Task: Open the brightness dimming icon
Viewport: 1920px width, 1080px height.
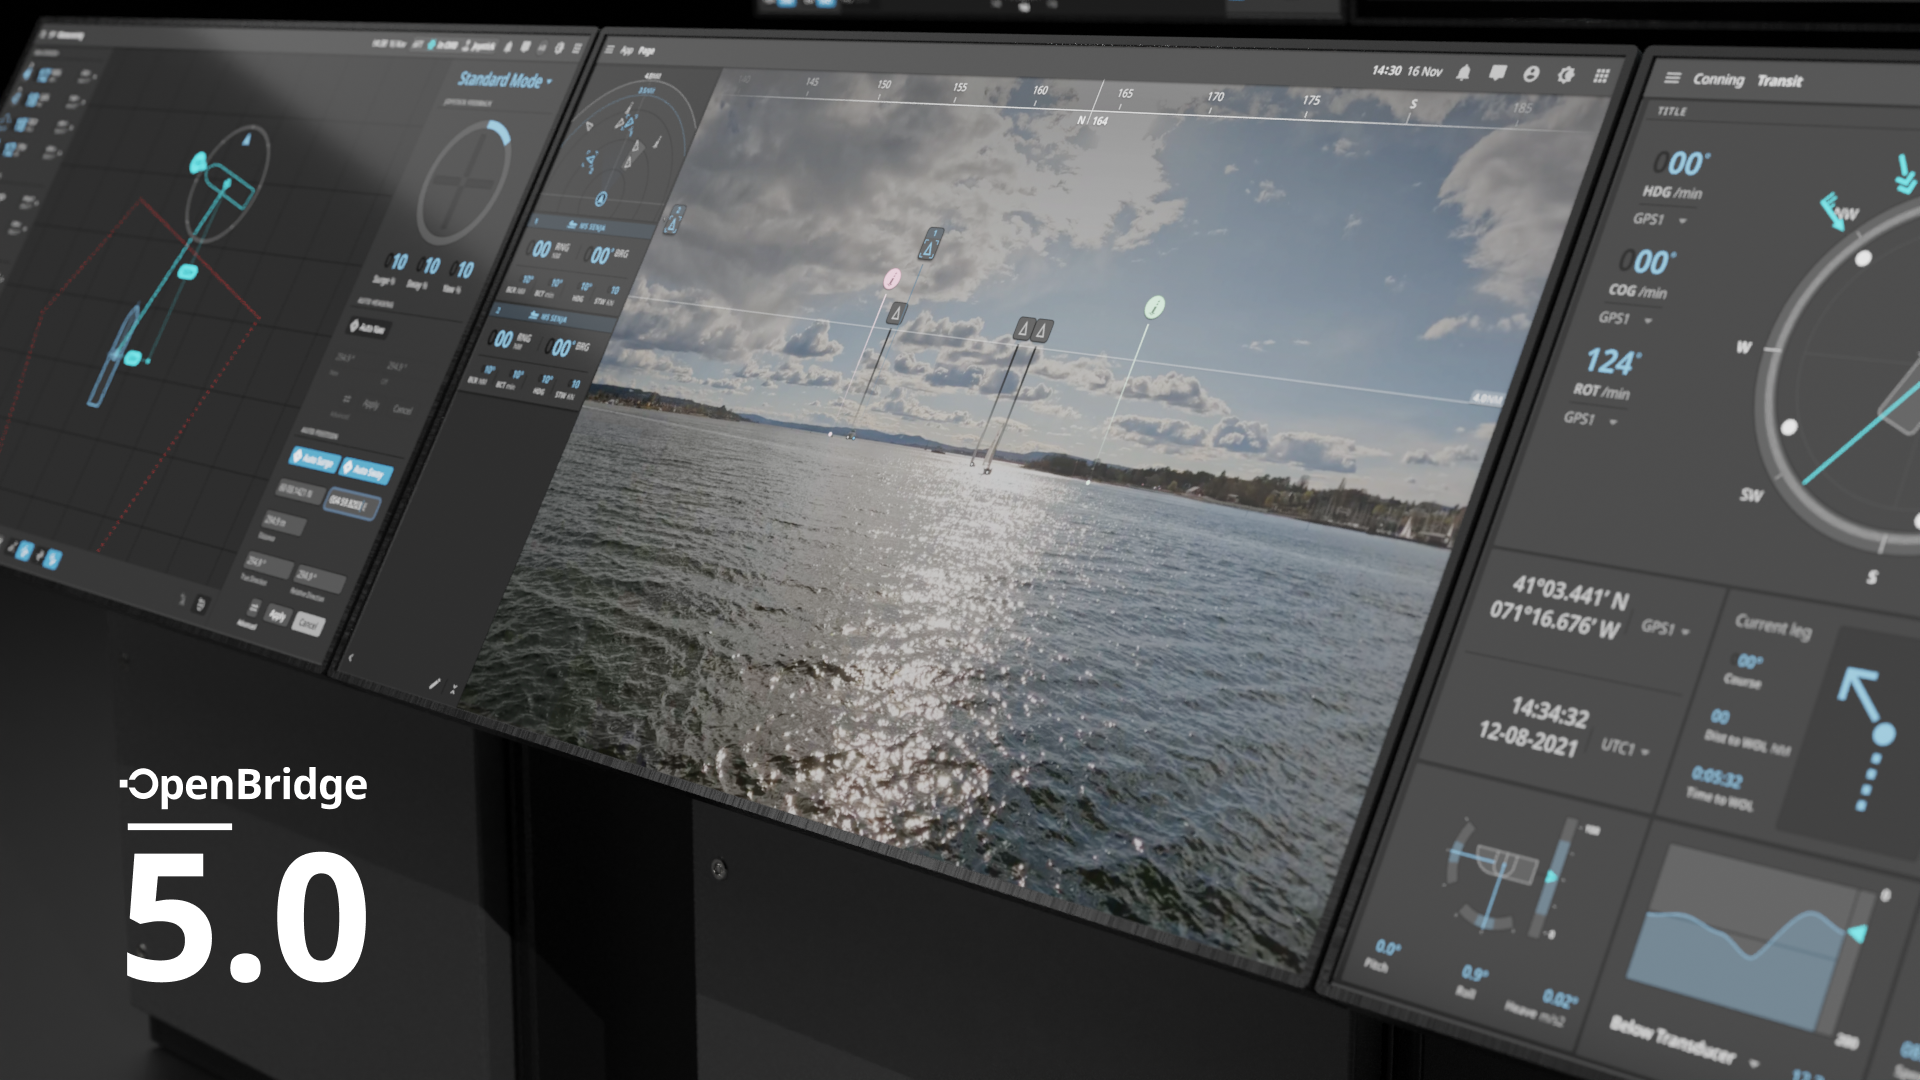Action: point(1566,75)
